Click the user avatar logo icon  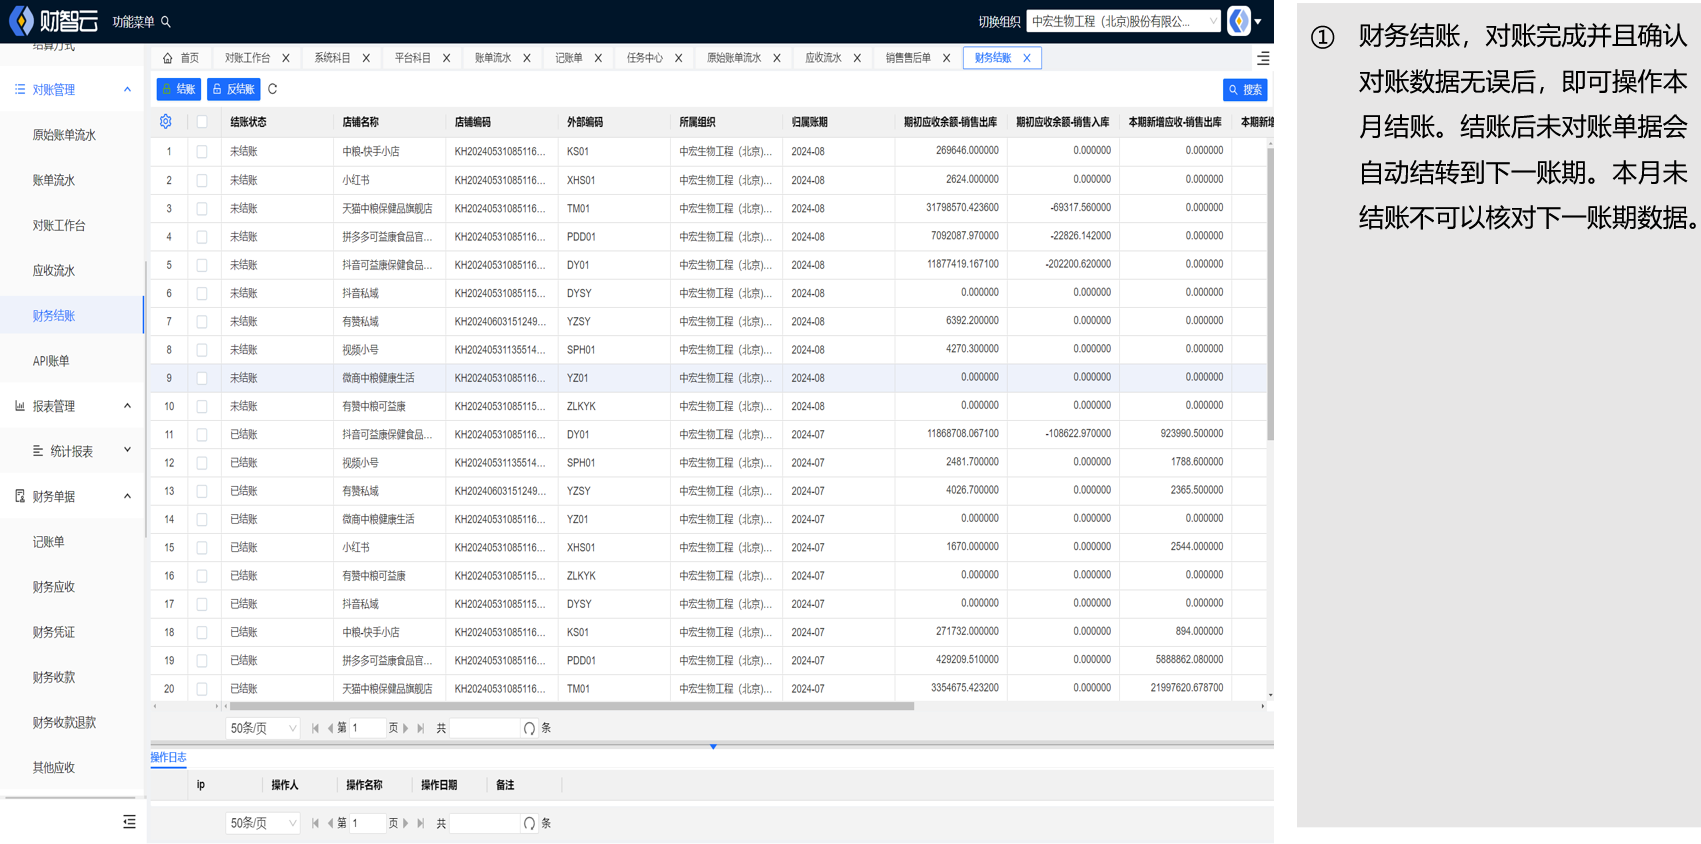1239,21
